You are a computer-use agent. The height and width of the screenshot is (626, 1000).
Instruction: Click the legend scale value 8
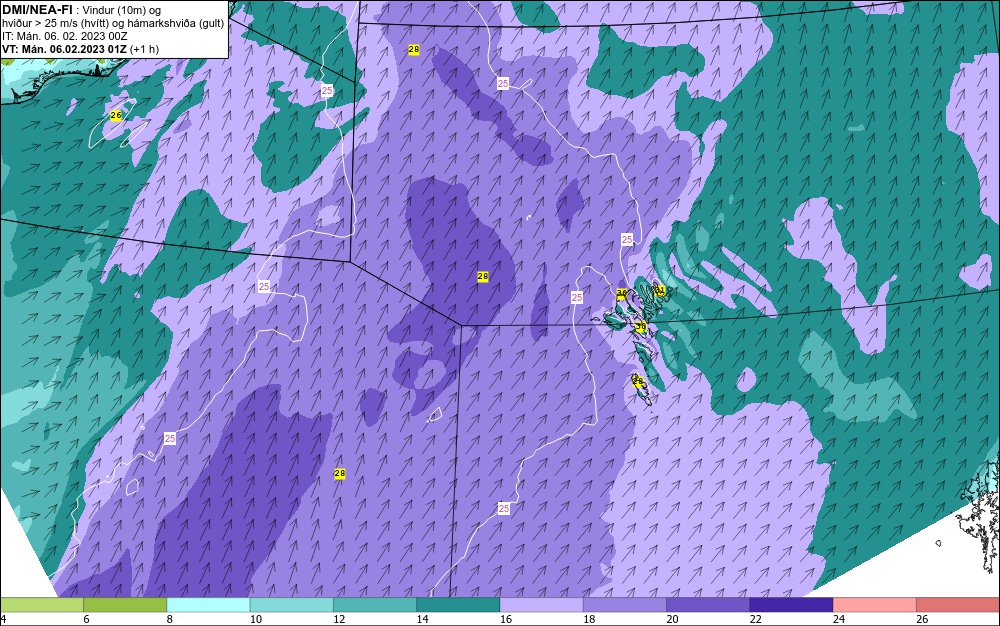[x=170, y=619]
